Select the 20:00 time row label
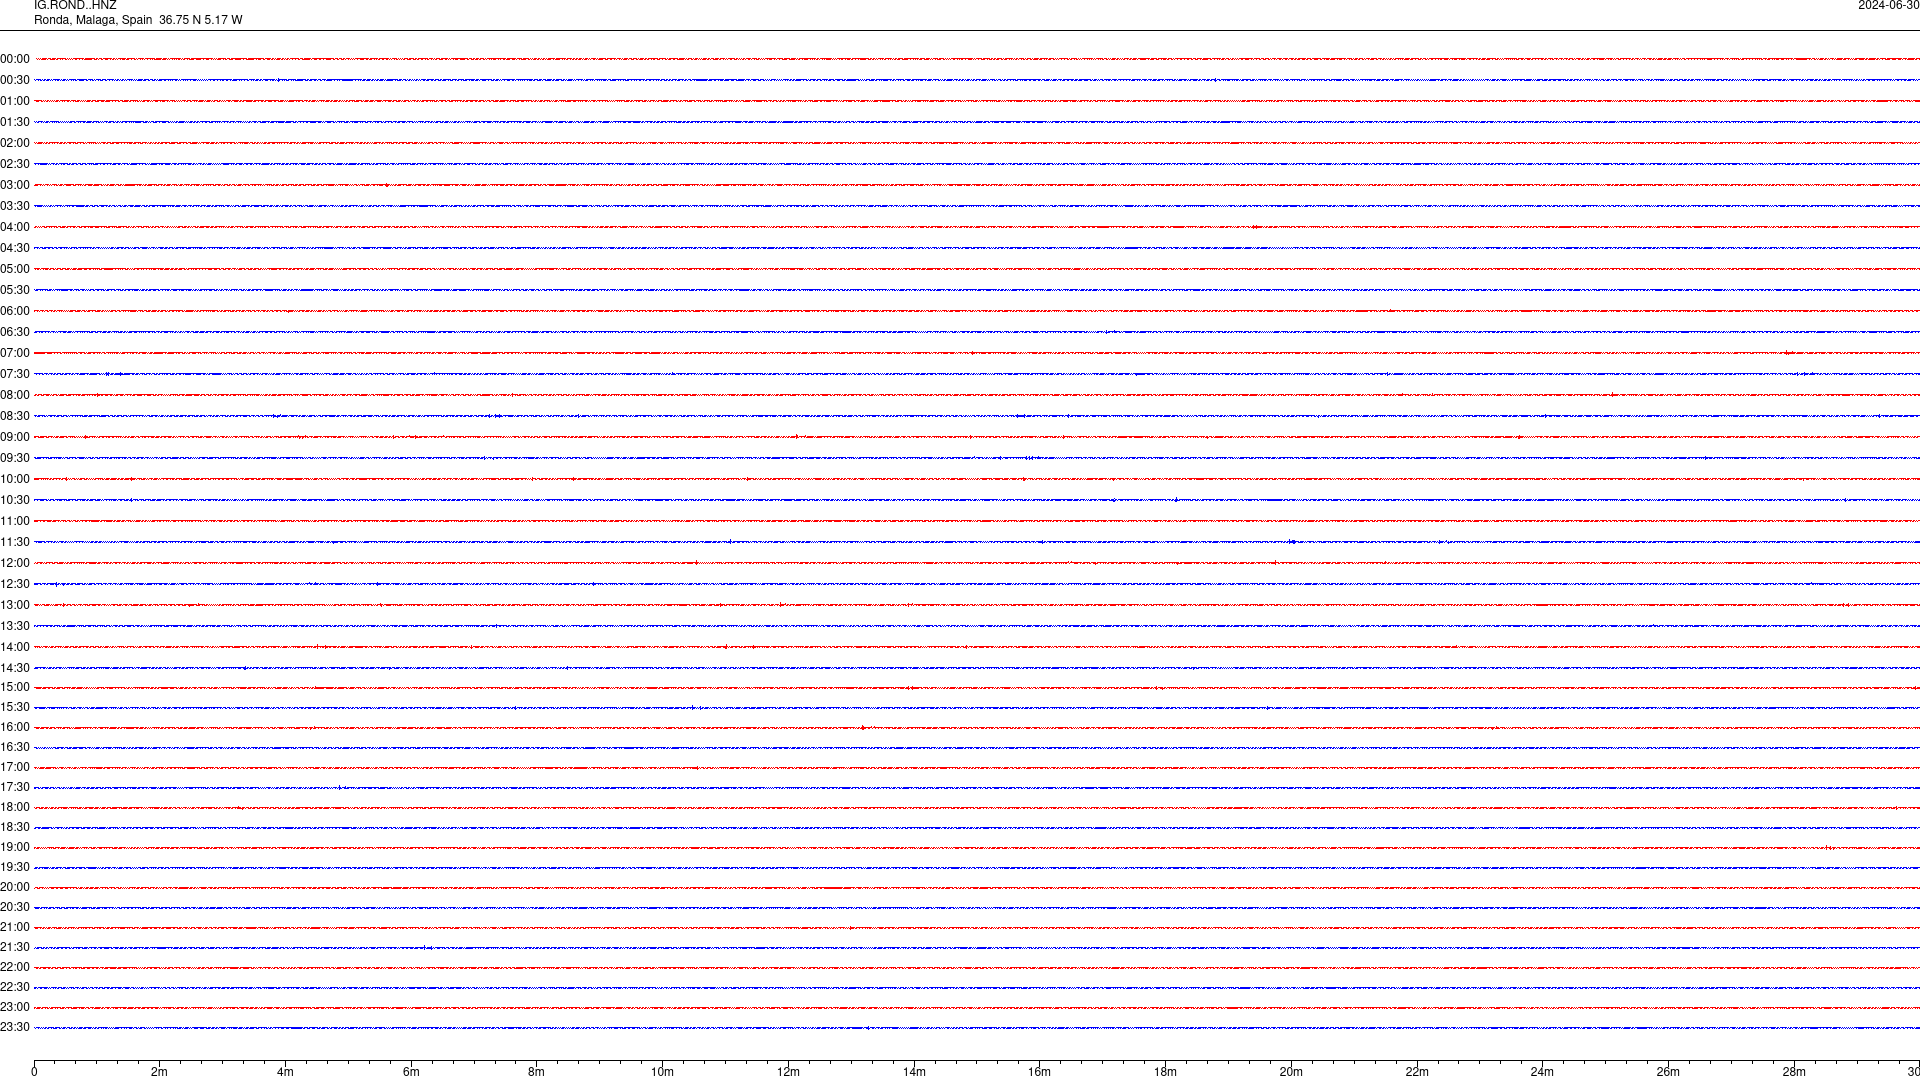1920x1080 pixels. coord(15,887)
